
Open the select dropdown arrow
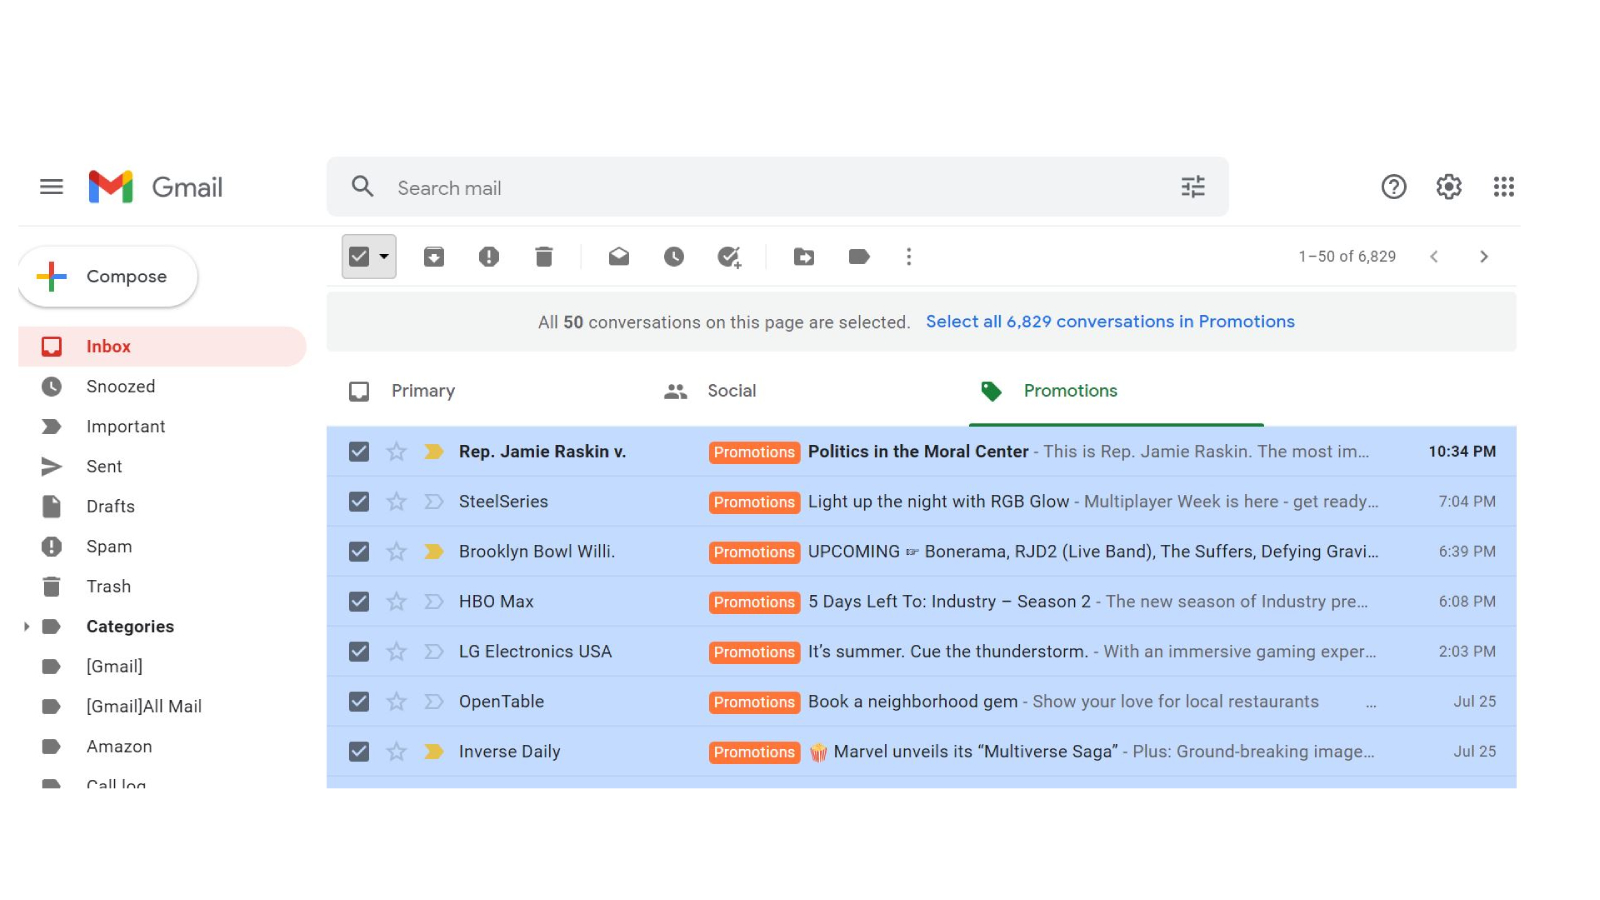[384, 257]
